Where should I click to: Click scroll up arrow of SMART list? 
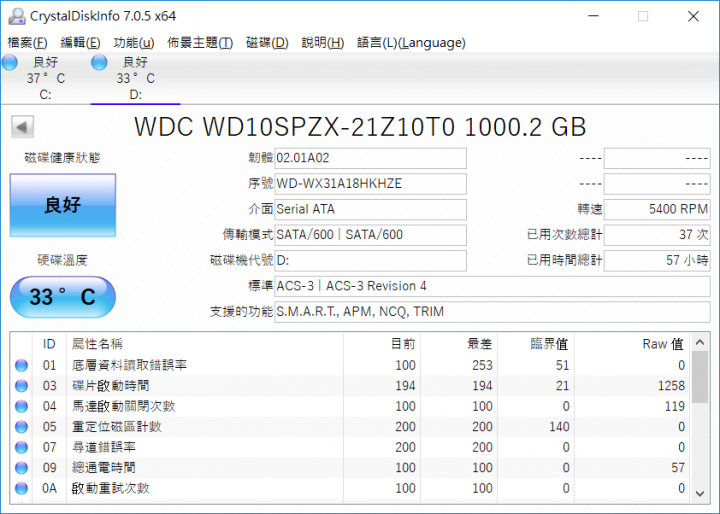pos(700,342)
